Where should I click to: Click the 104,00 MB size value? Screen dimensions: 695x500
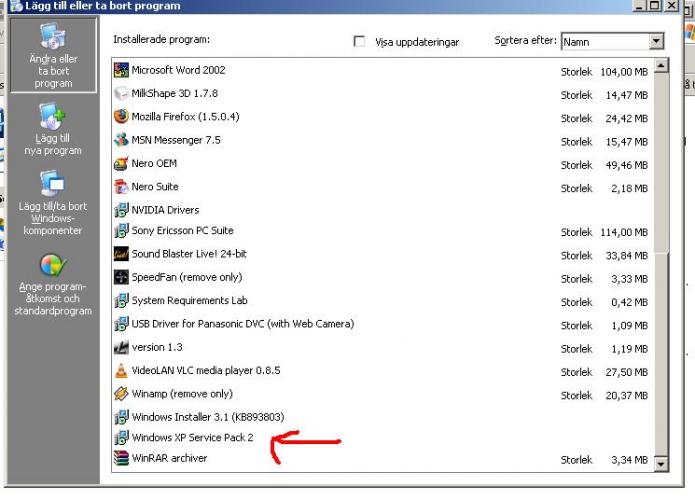click(624, 72)
